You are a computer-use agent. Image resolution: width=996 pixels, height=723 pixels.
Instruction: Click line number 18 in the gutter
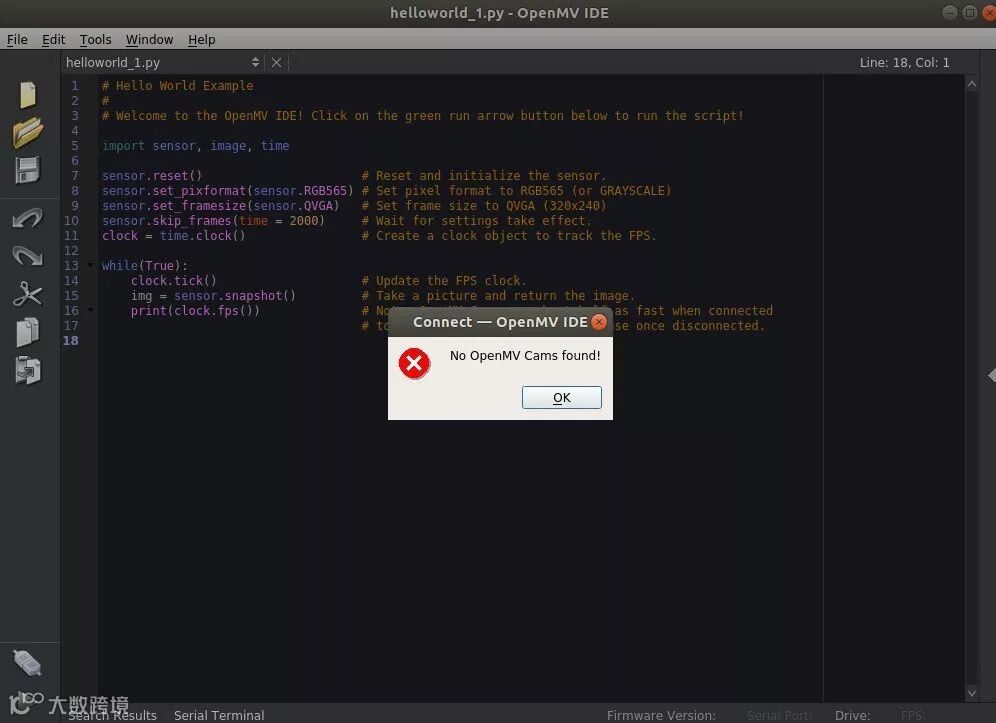(x=71, y=341)
